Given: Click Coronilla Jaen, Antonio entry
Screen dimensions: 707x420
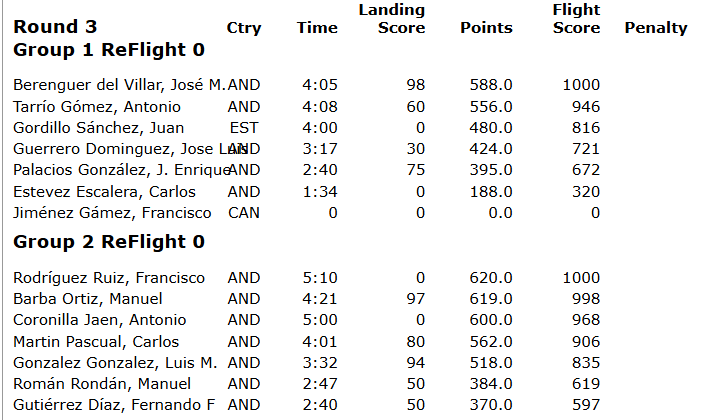Looking at the screenshot, I should pyautogui.click(x=99, y=320).
